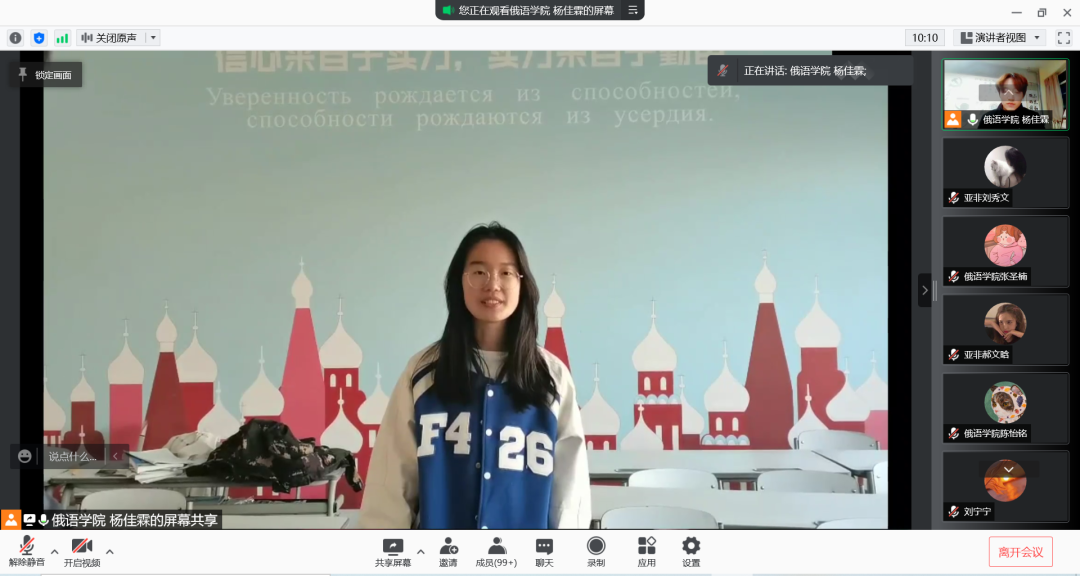Open 设置 settings gear
This screenshot has height=576, width=1080.
click(x=691, y=551)
